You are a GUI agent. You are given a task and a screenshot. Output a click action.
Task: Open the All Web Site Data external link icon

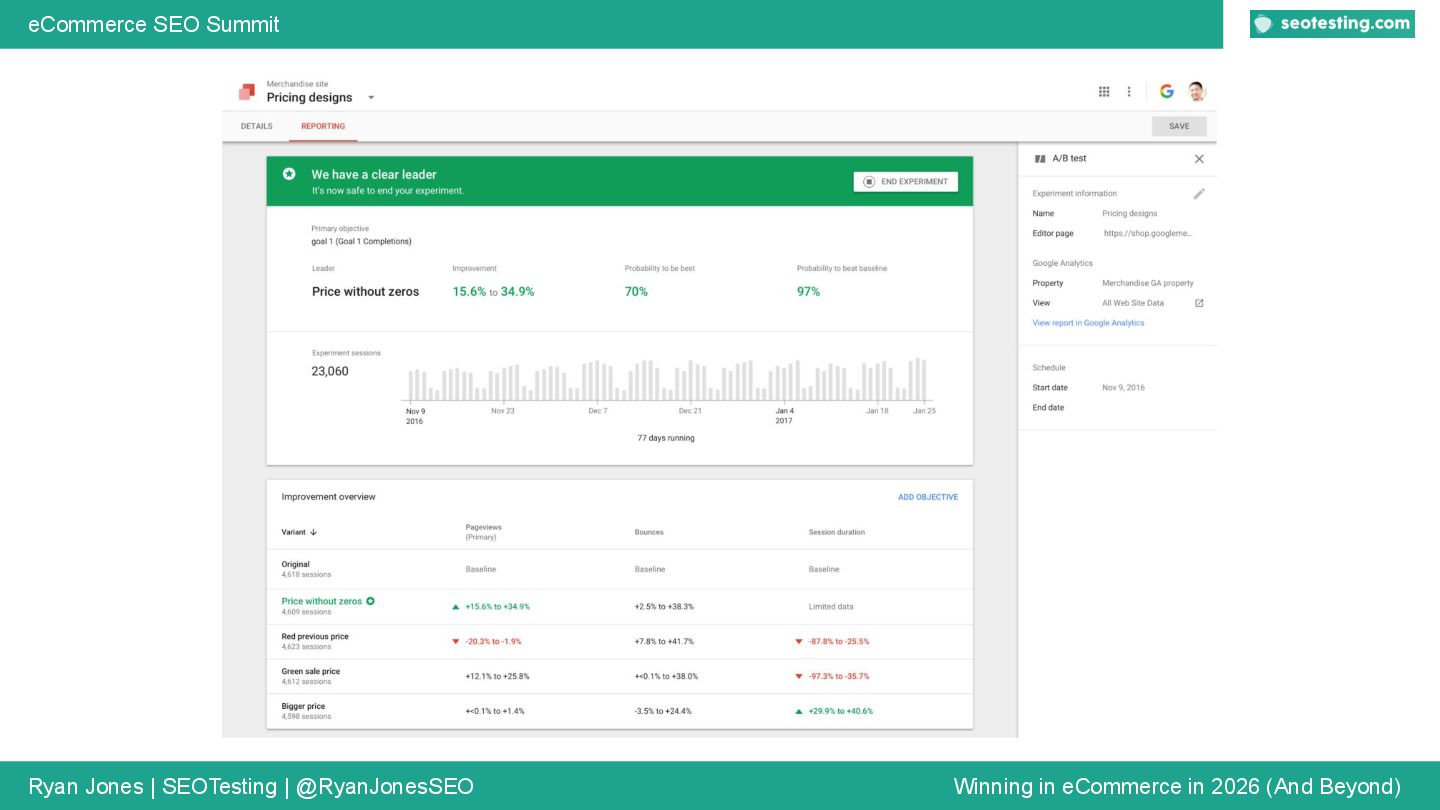(1199, 303)
